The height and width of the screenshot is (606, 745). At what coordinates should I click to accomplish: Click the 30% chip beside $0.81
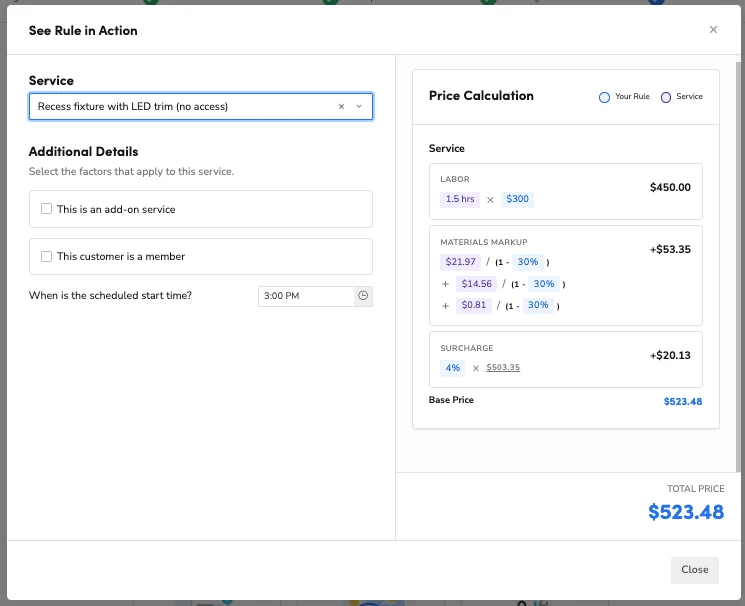(538, 305)
